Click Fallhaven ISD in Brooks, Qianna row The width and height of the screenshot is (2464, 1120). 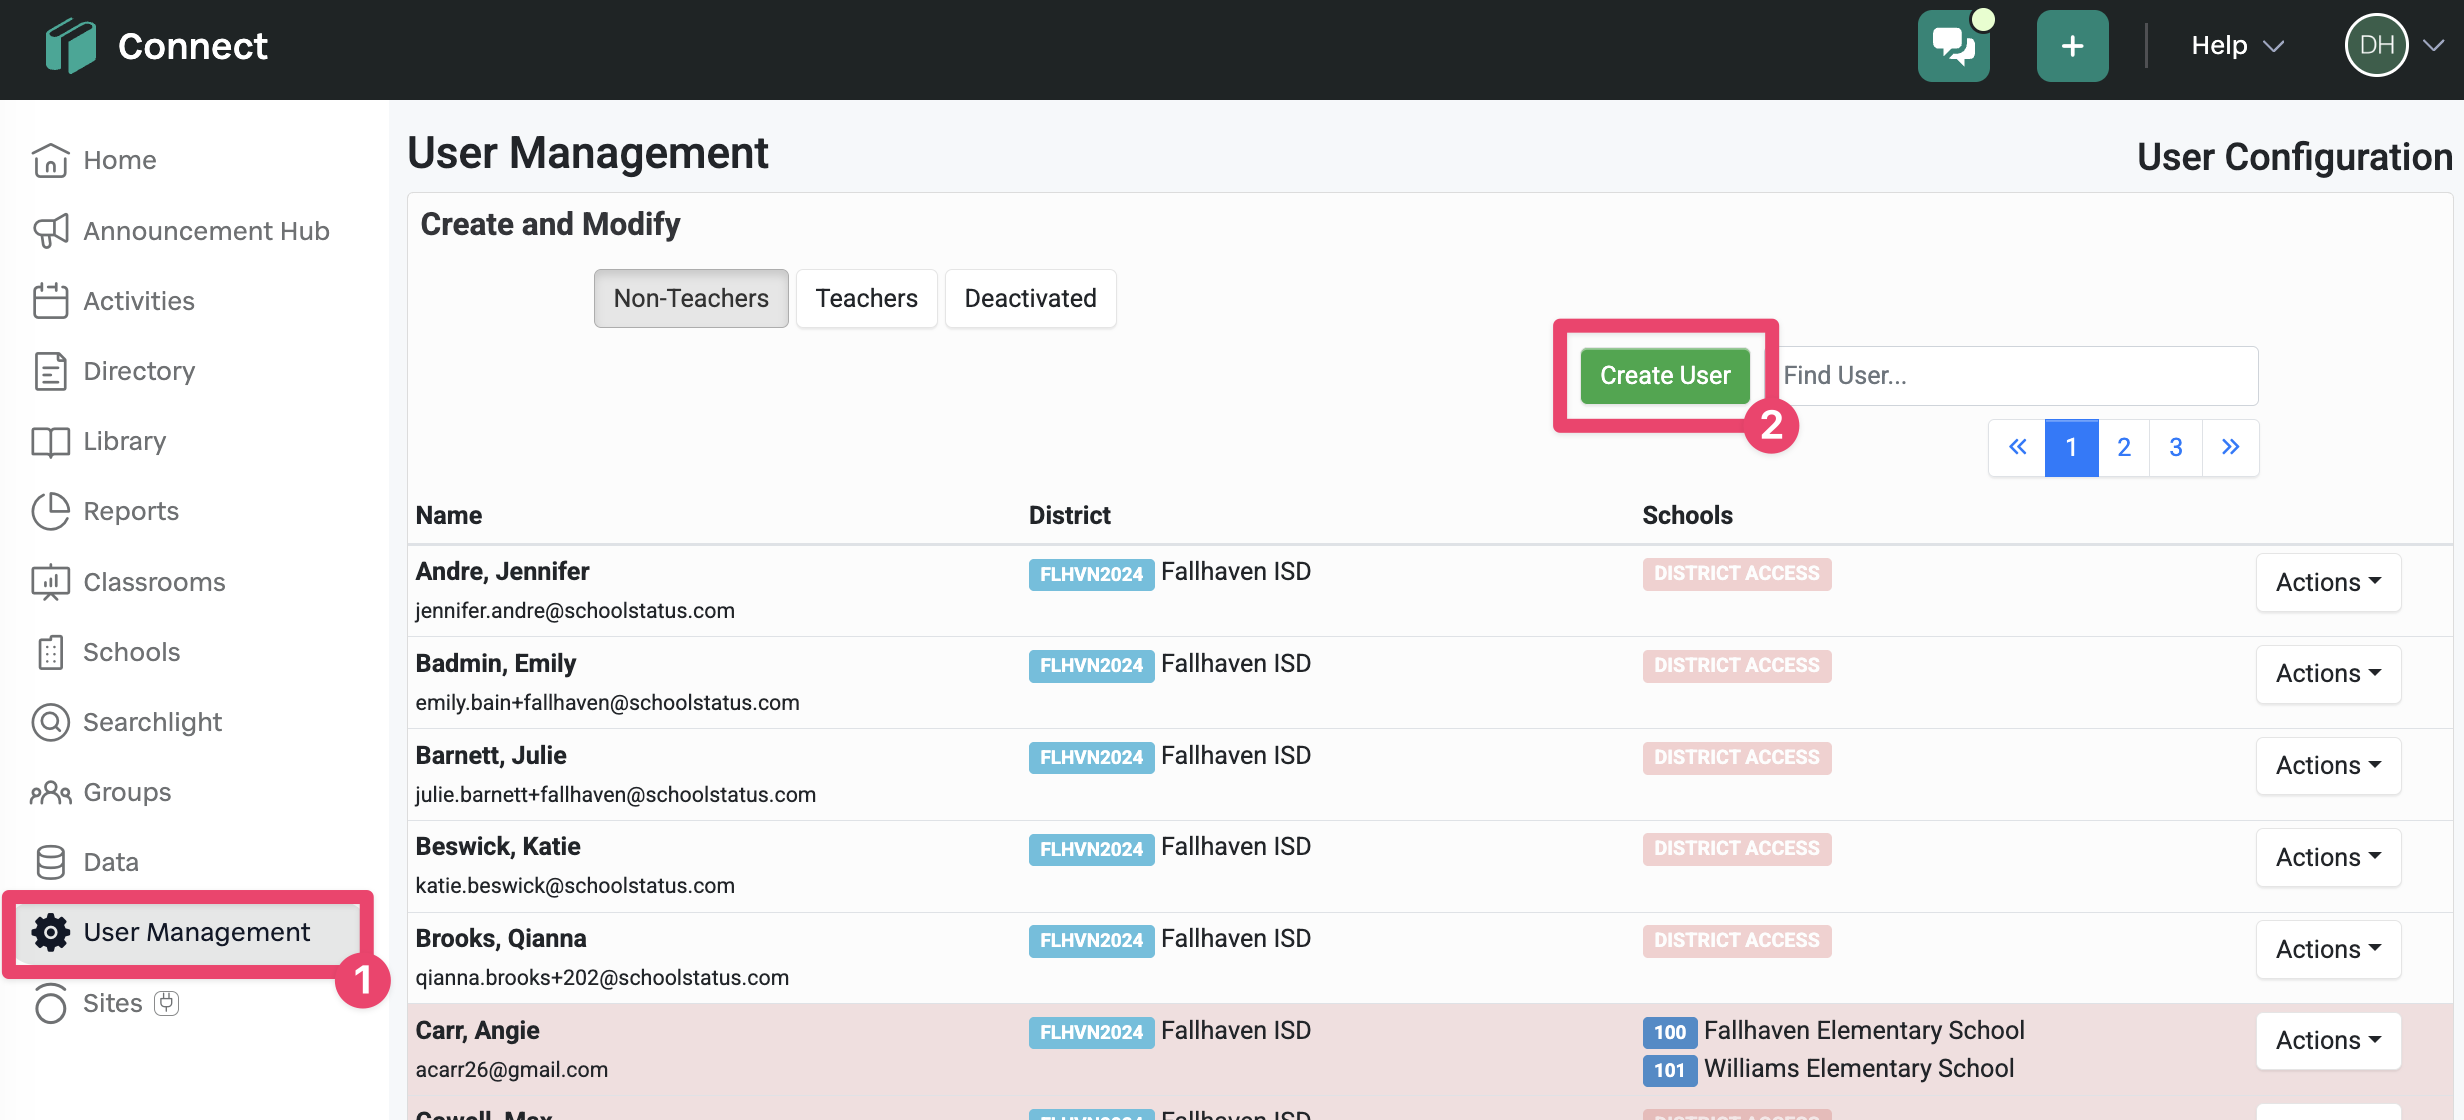pyautogui.click(x=1236, y=938)
